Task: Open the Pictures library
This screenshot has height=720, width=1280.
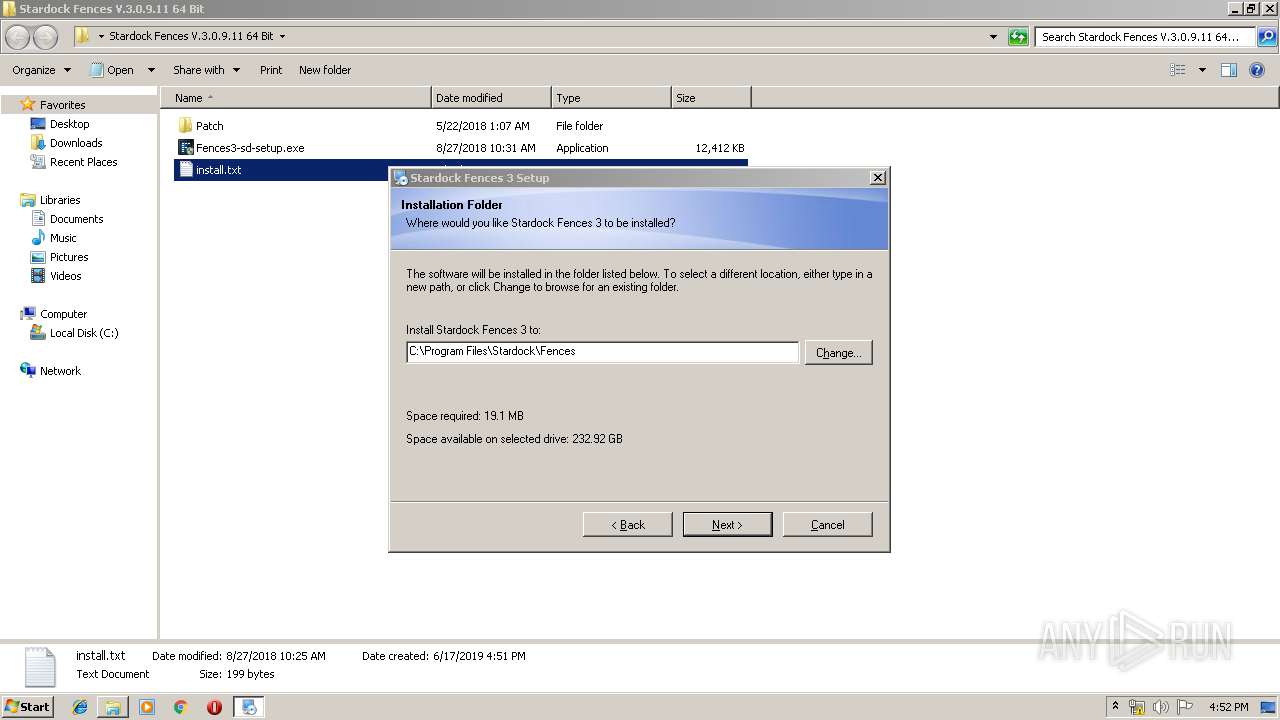Action: coord(69,257)
